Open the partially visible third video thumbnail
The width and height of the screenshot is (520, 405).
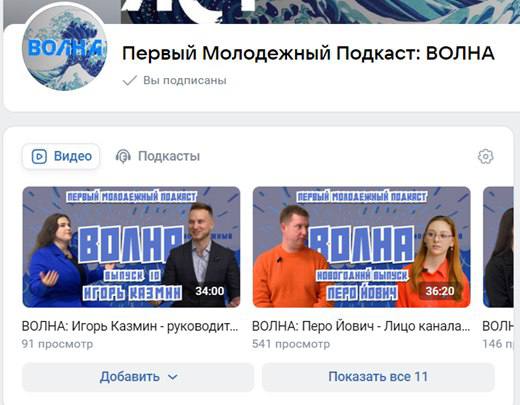(x=498, y=247)
